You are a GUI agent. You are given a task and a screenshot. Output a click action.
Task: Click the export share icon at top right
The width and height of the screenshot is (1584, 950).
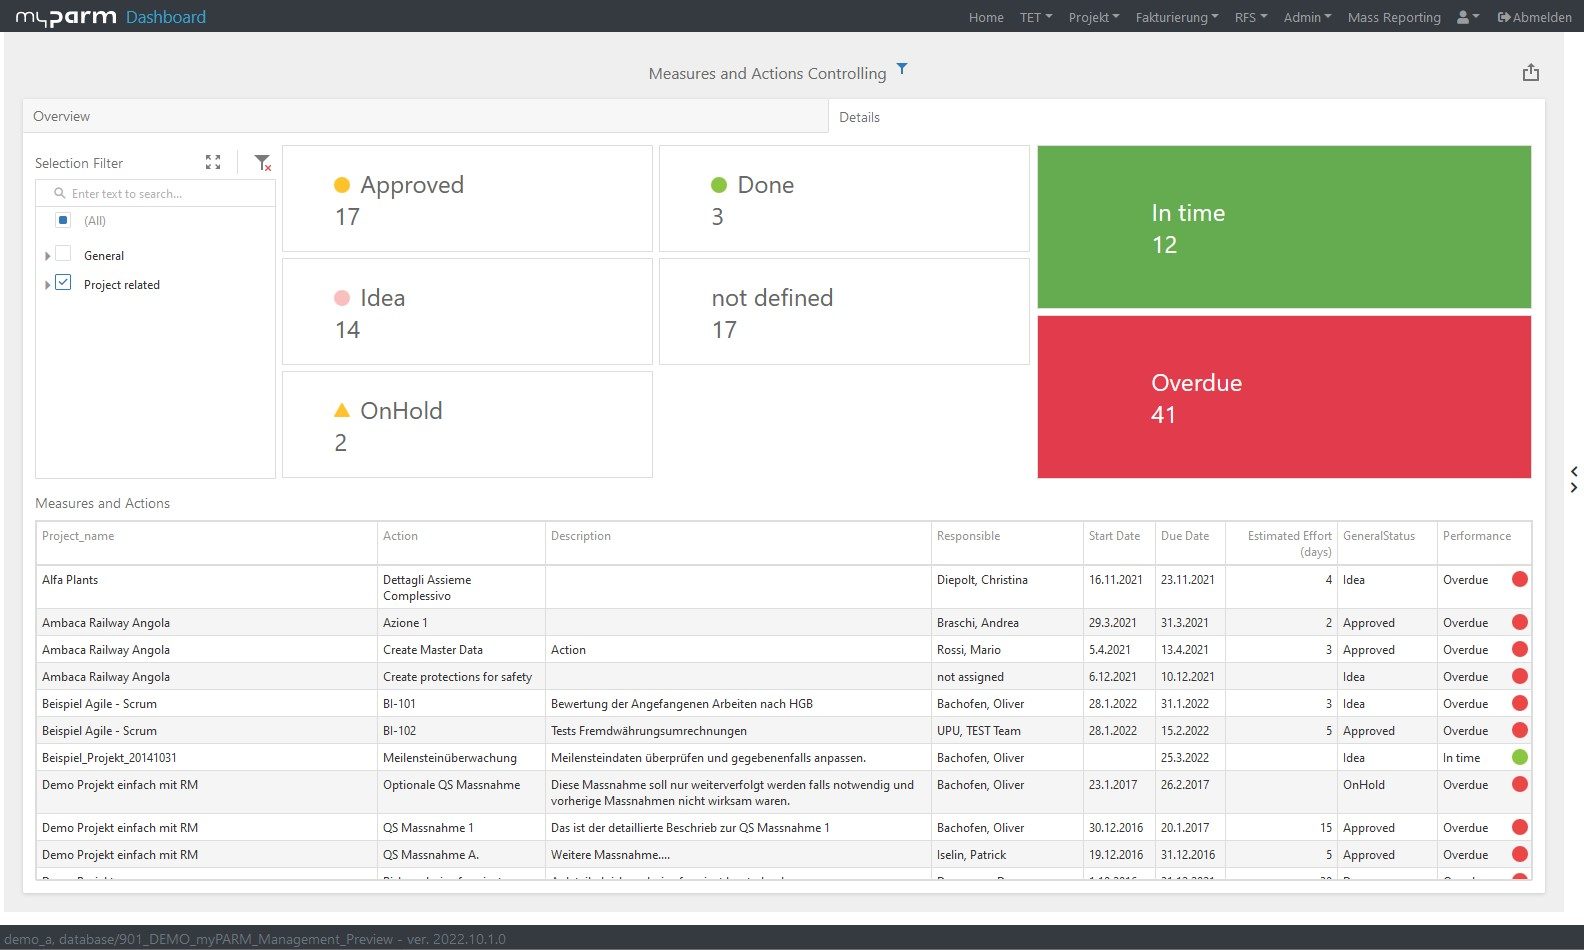pyautogui.click(x=1530, y=73)
